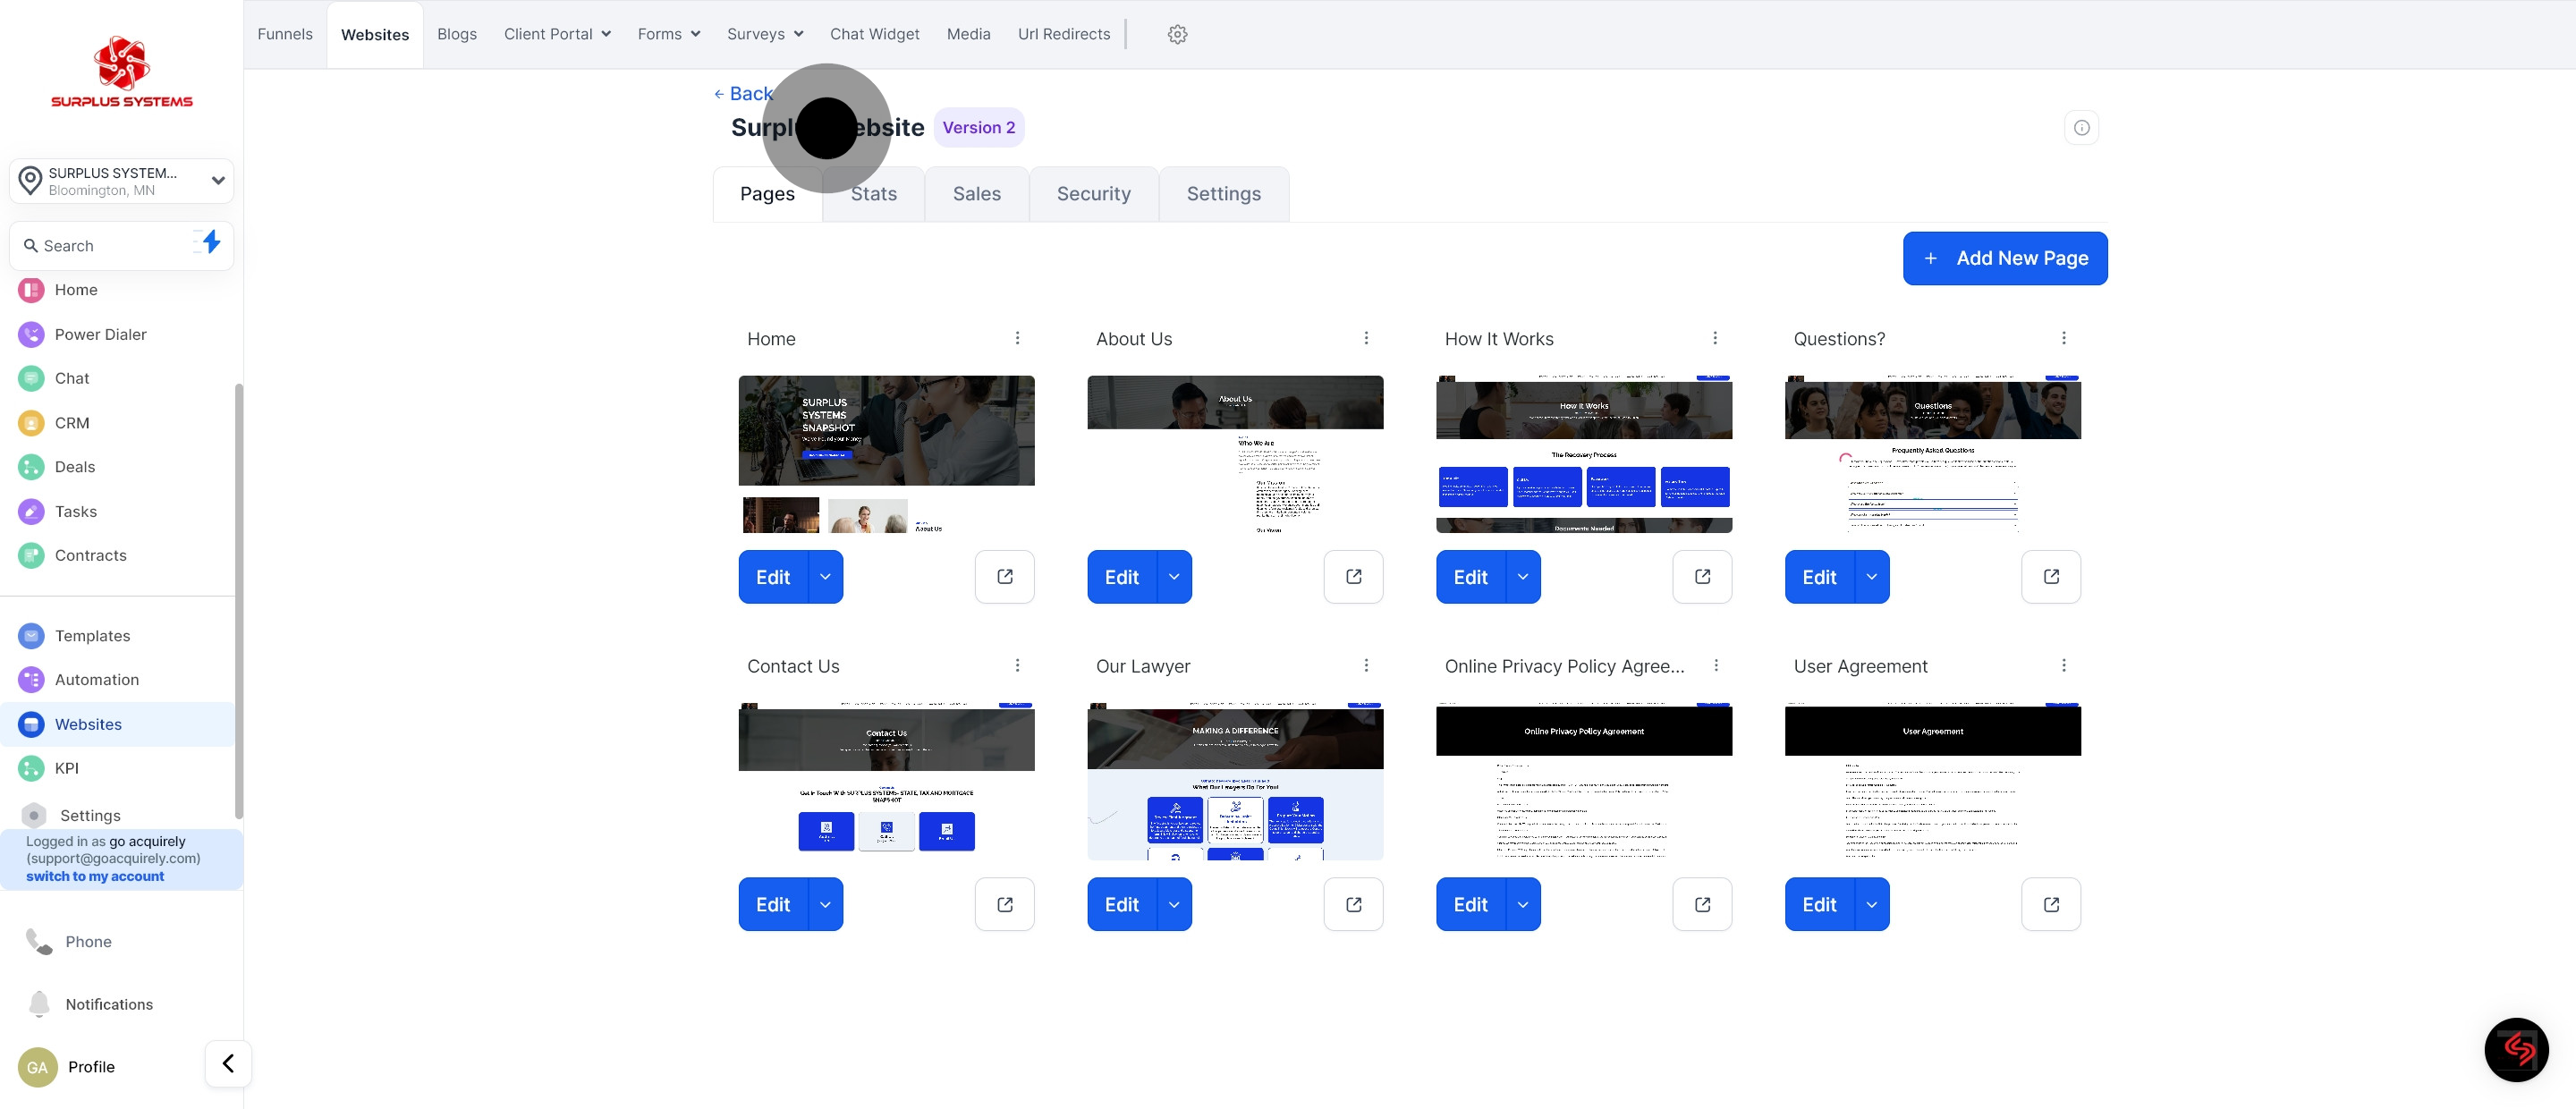Click the lightning bolt quick actions icon

210,242
